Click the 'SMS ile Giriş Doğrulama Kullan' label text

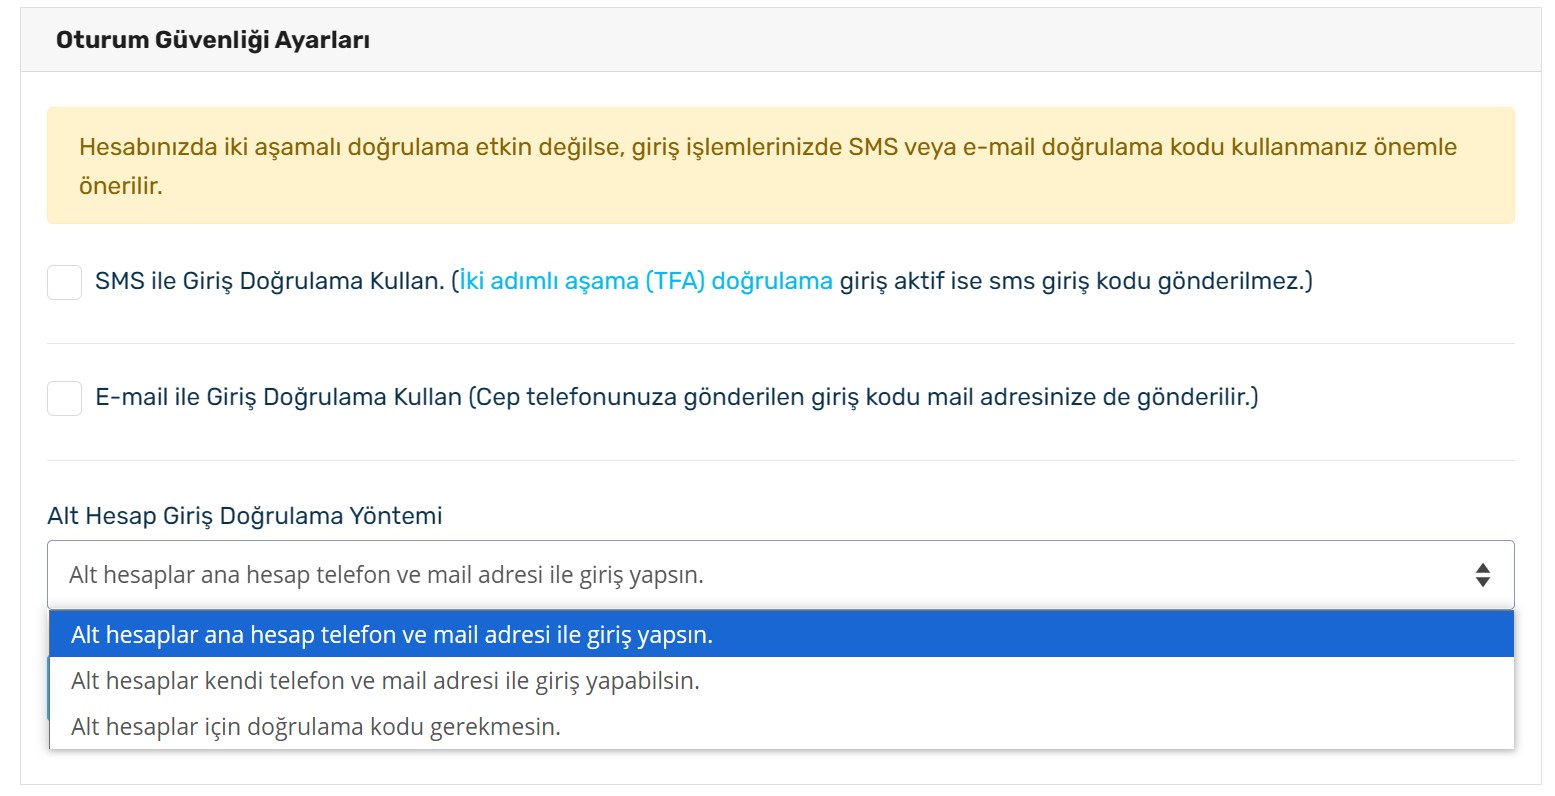270,281
